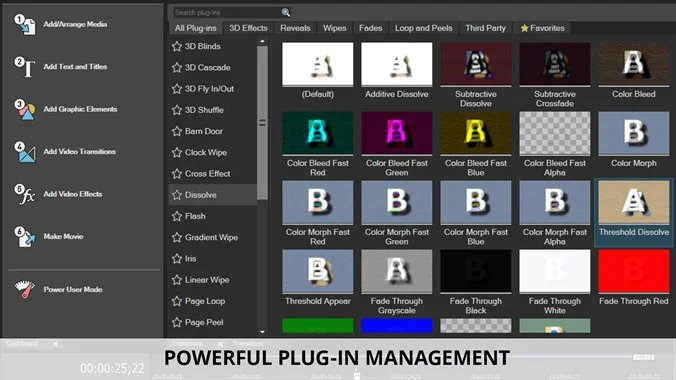This screenshot has height=380, width=676.
Task: Select Threshold Appear preset thumbnail
Action: click(318, 271)
